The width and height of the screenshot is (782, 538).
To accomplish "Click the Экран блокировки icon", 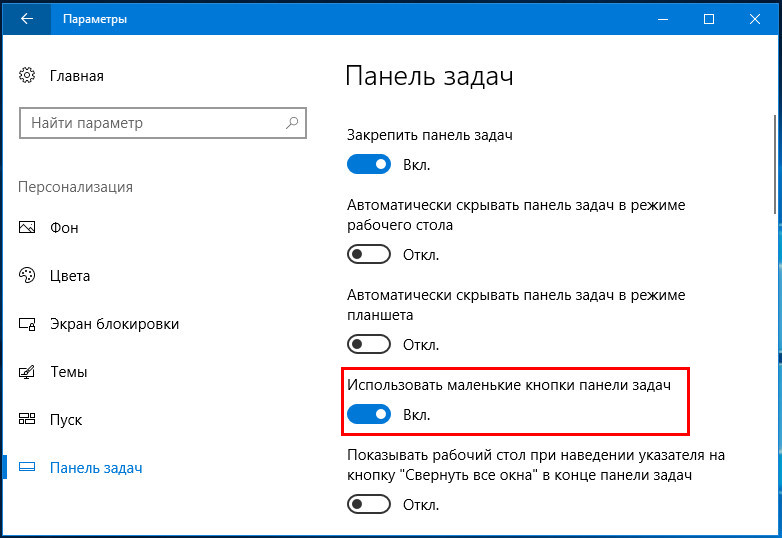I will coord(27,324).
